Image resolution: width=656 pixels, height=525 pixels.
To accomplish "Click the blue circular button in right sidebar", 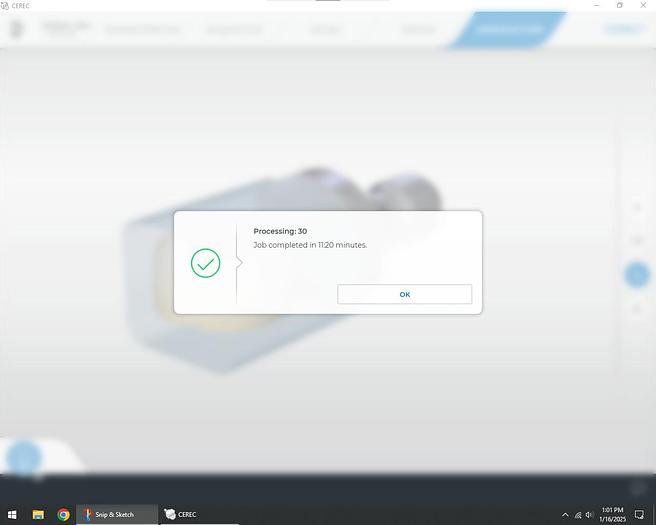I will [636, 275].
